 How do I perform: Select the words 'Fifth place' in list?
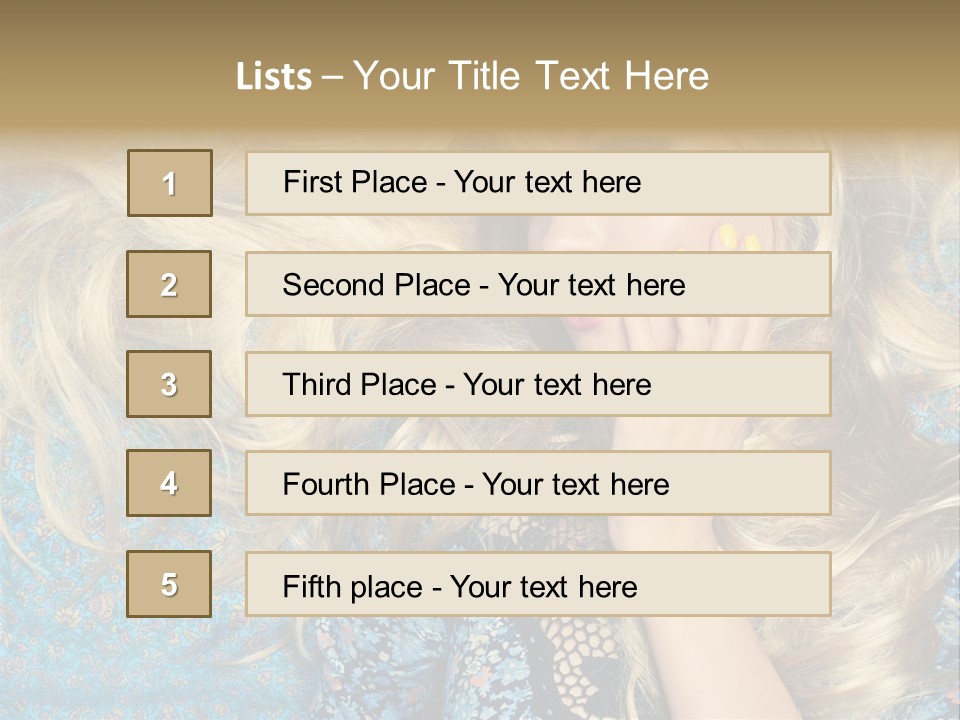353,587
